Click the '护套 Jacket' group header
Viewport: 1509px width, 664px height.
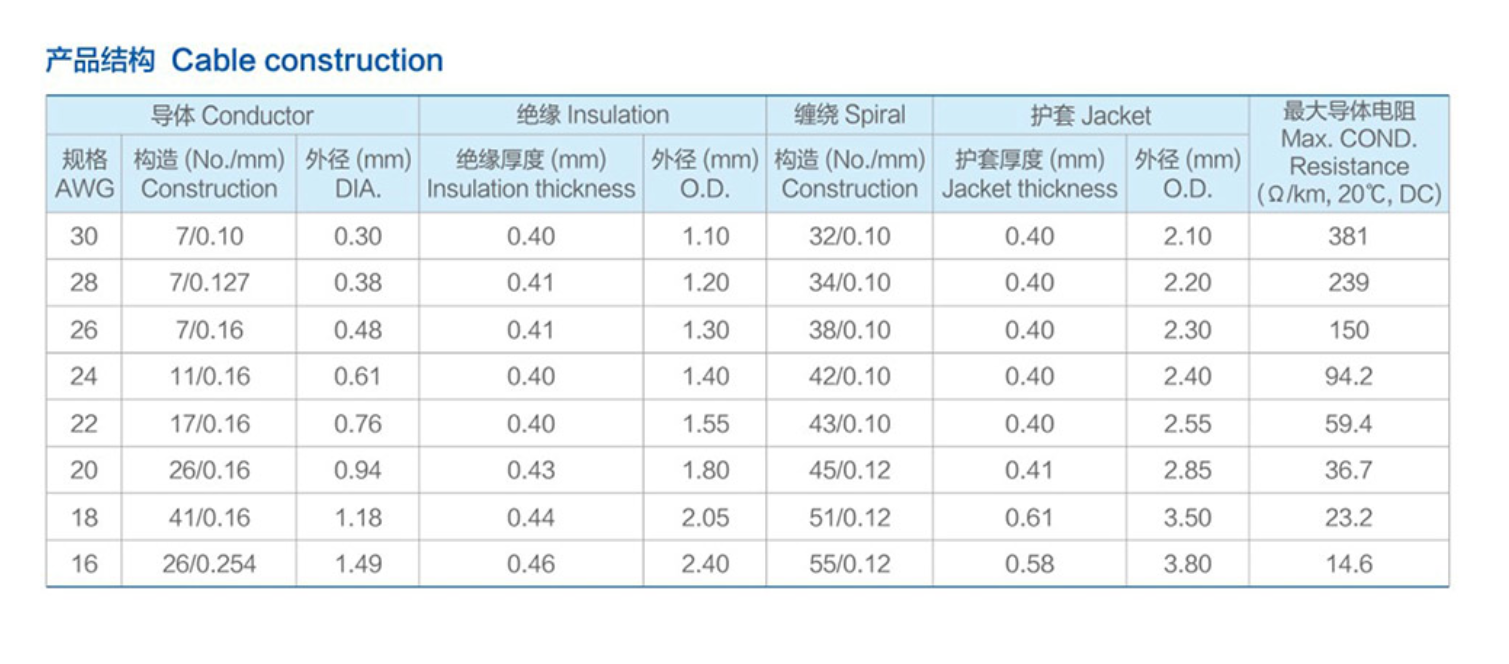[1090, 116]
